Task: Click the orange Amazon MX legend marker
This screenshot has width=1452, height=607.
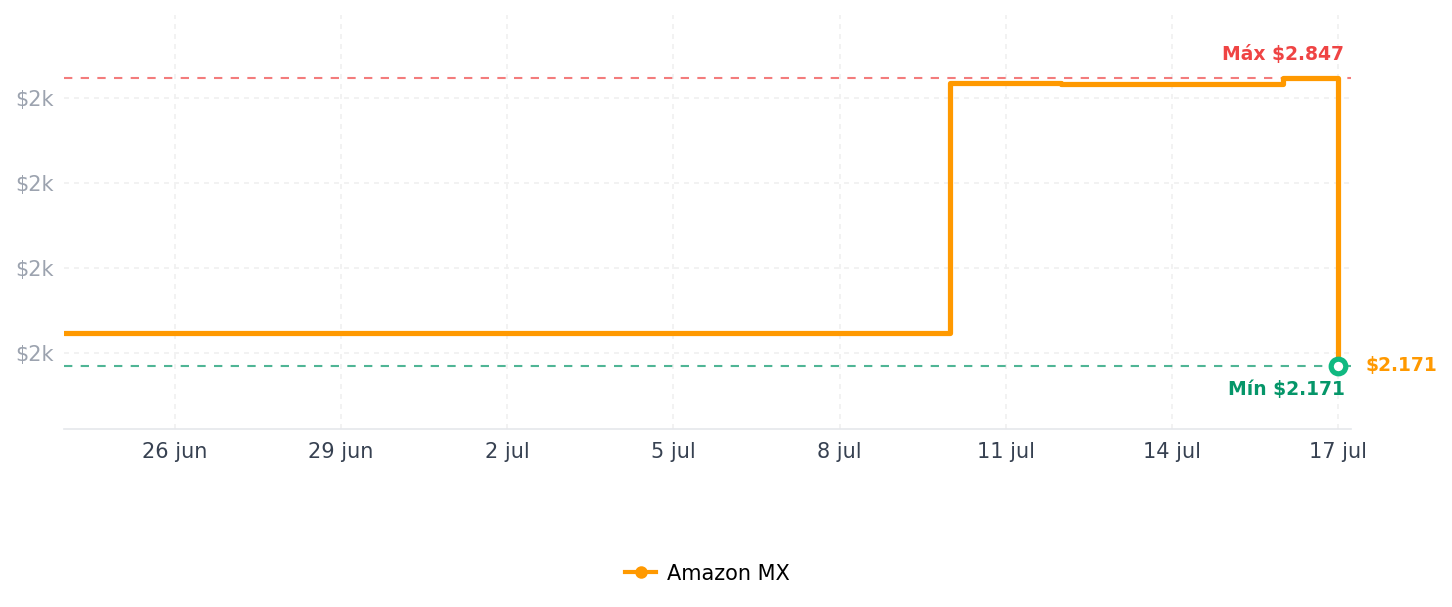Action: pyautogui.click(x=640, y=573)
